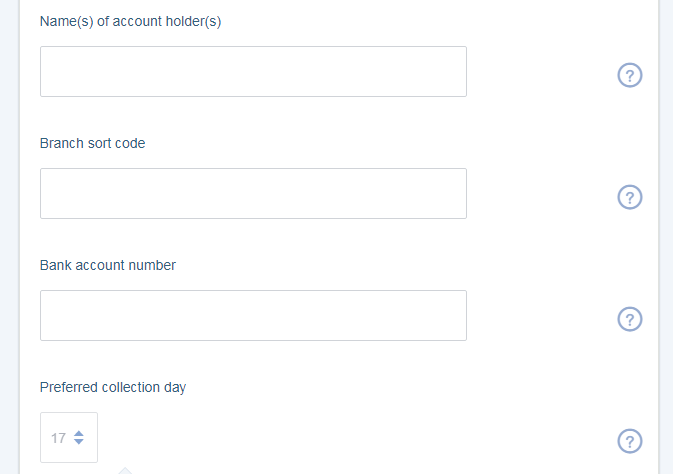
Task: Click question mark icon next to day selector
Action: click(630, 441)
